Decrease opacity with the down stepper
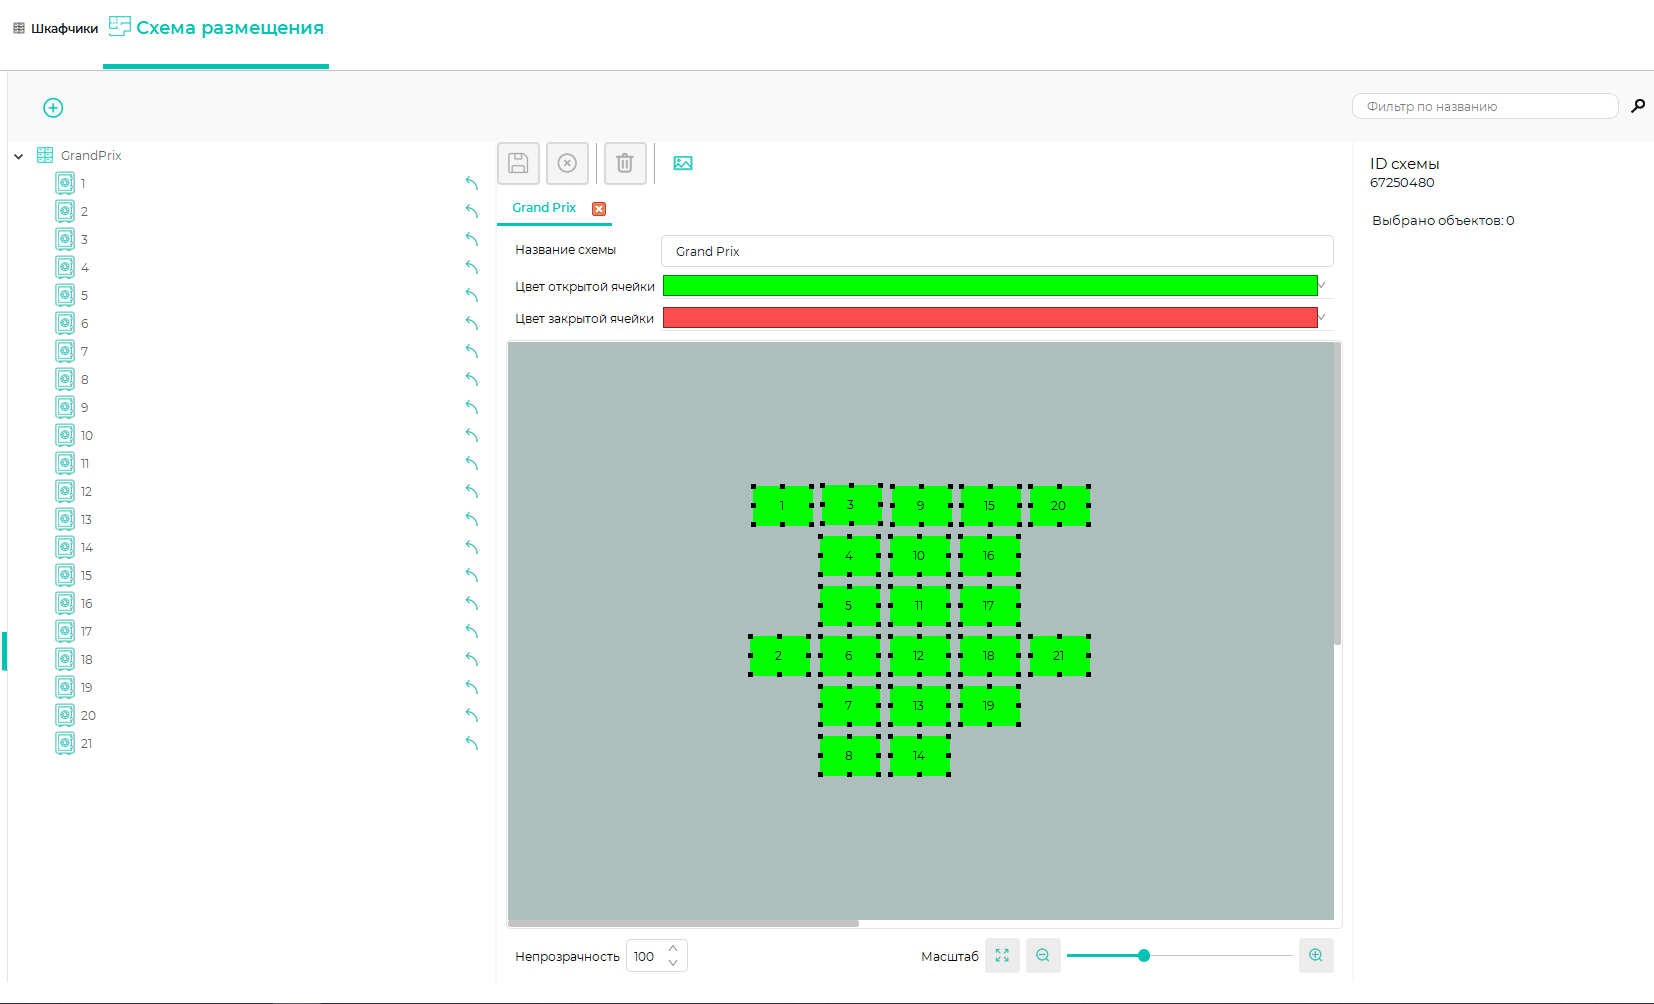This screenshot has height=1004, width=1654. pyautogui.click(x=673, y=963)
